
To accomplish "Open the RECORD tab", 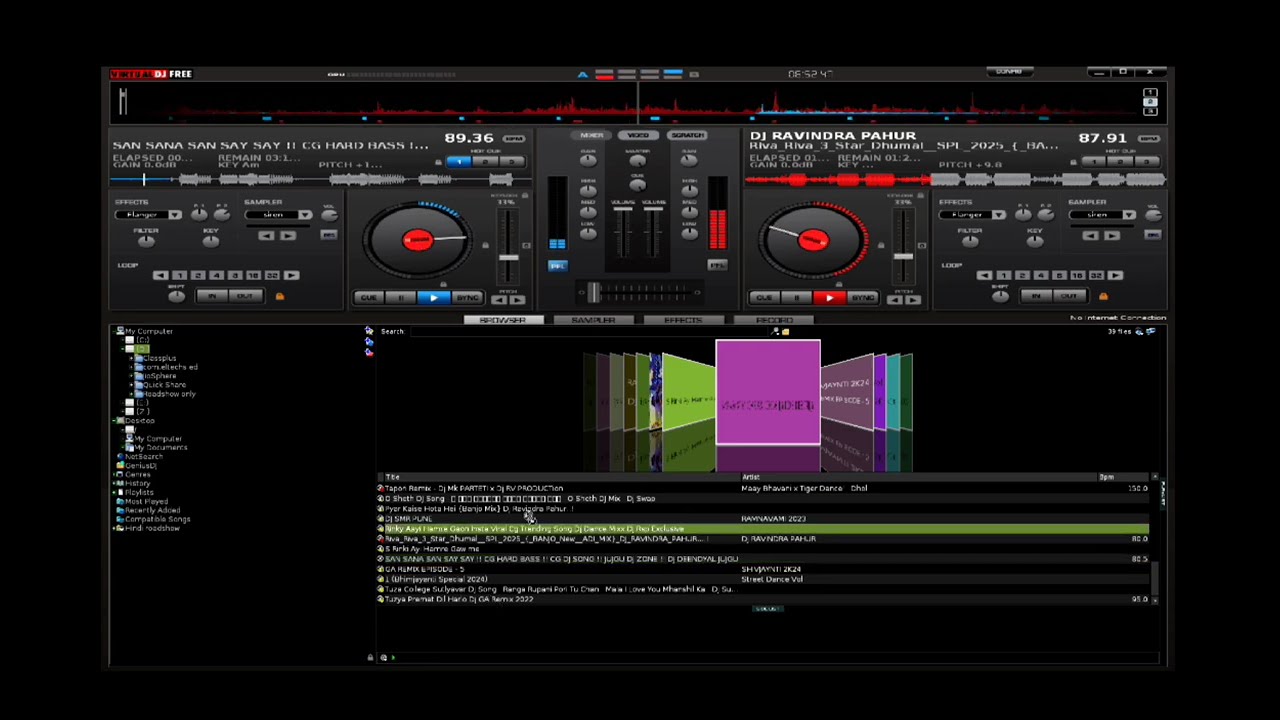I will click(775, 320).
